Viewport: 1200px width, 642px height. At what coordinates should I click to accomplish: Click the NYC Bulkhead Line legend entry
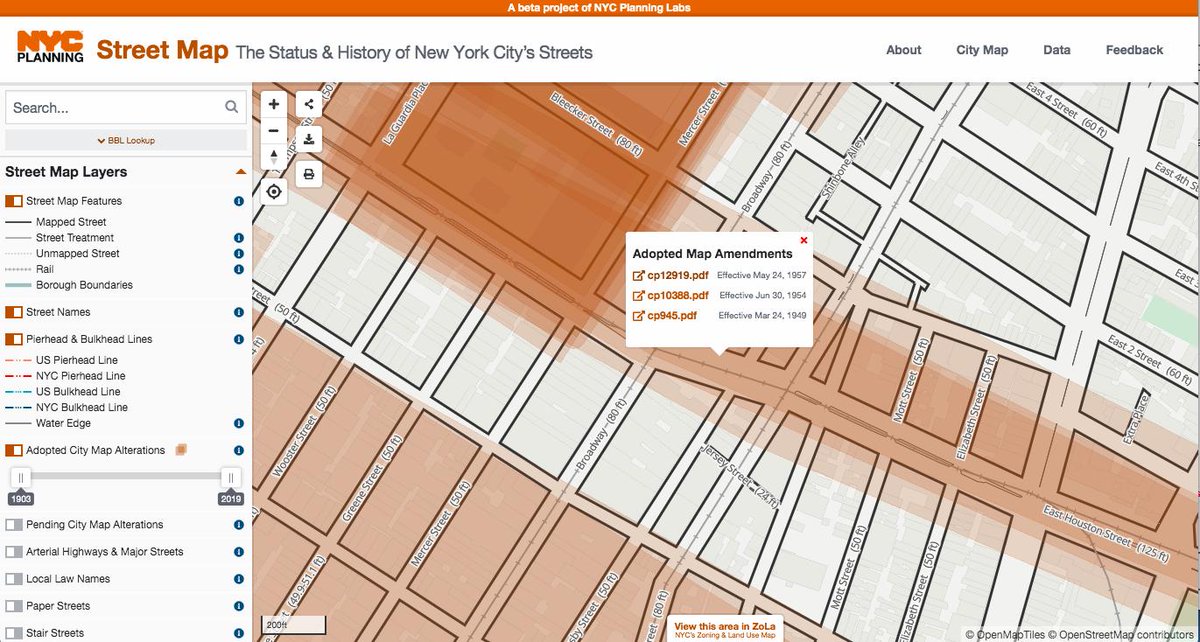coord(81,408)
